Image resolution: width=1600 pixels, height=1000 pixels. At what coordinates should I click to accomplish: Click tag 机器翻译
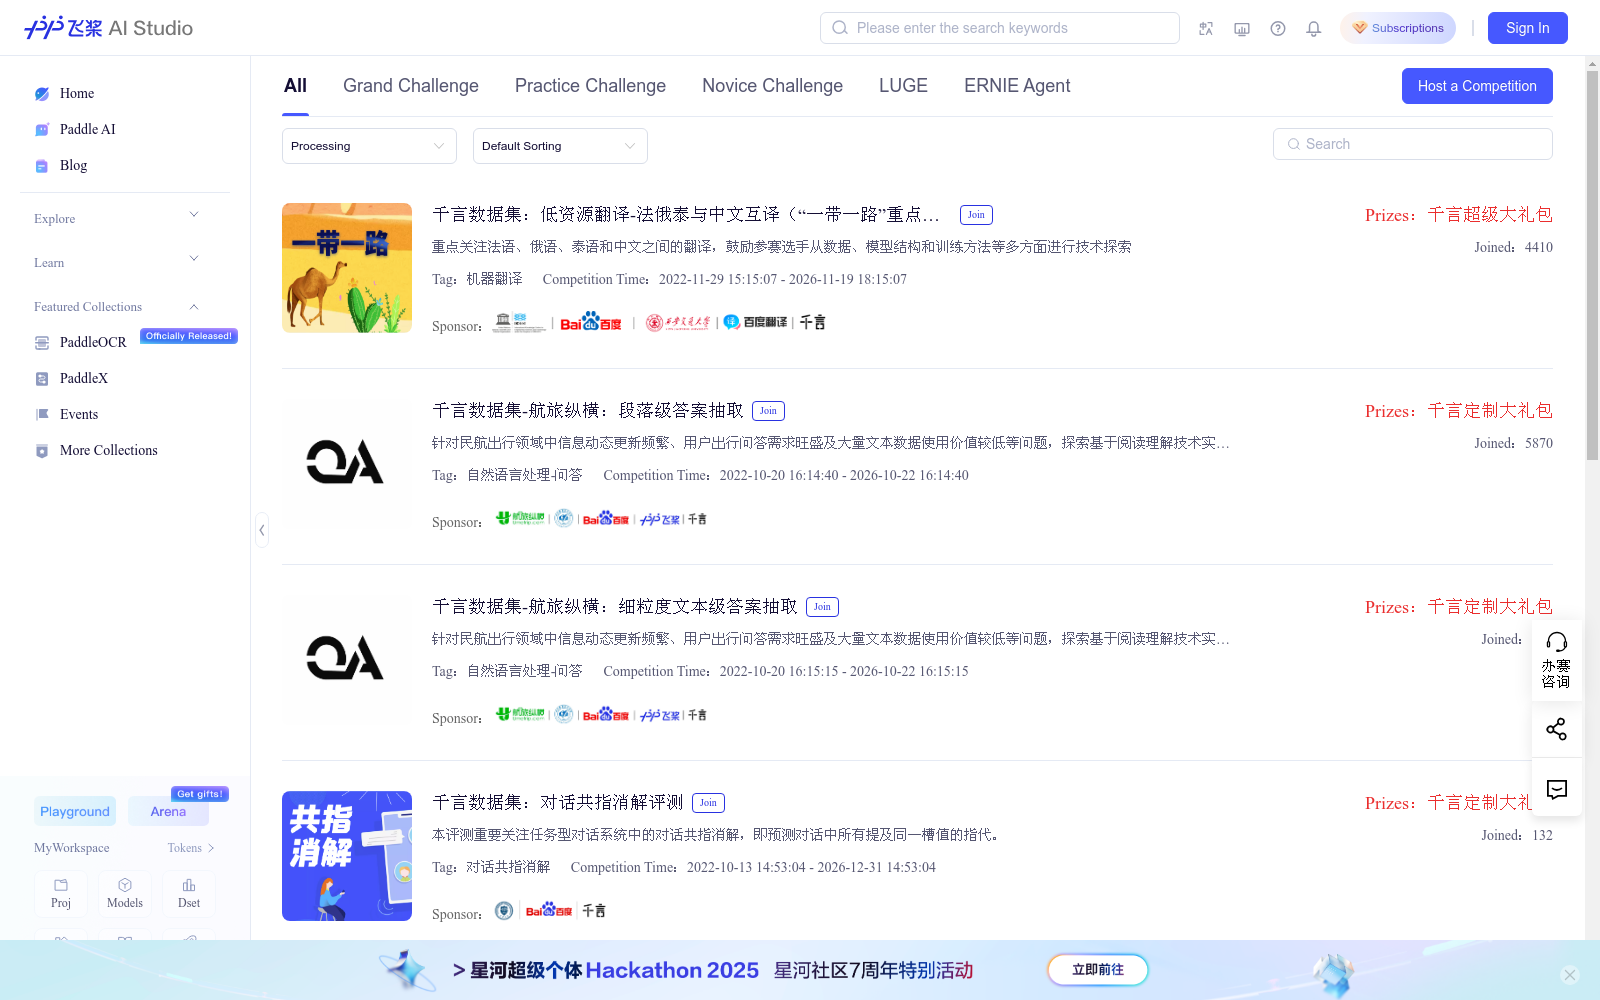(494, 280)
